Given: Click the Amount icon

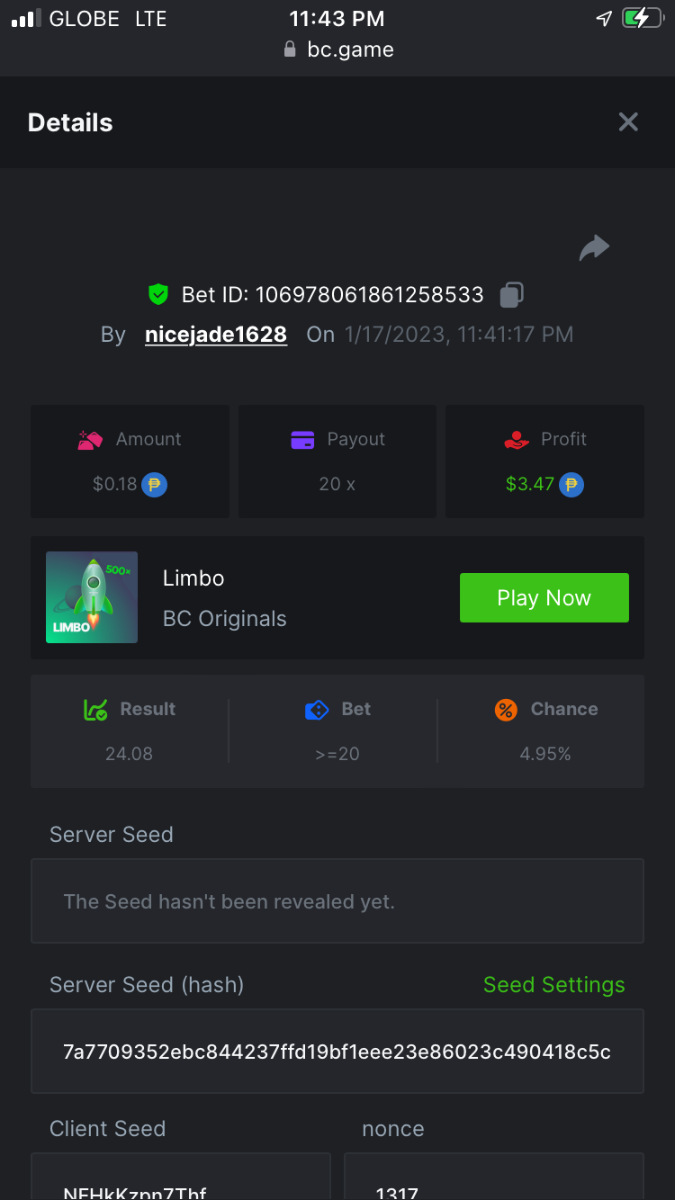Looking at the screenshot, I should click(x=91, y=439).
